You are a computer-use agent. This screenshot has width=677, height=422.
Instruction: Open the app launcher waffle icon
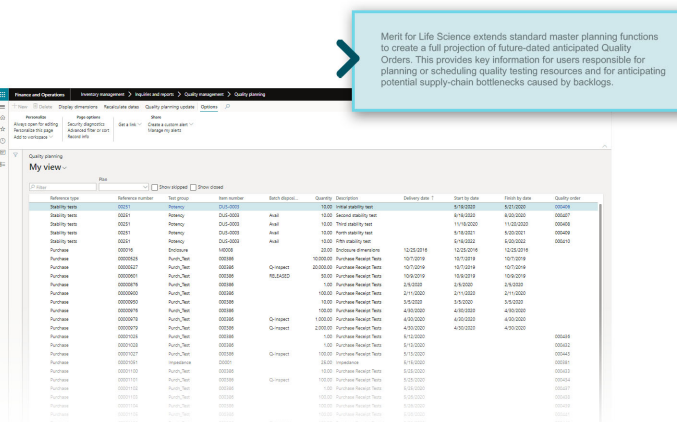click(3, 95)
